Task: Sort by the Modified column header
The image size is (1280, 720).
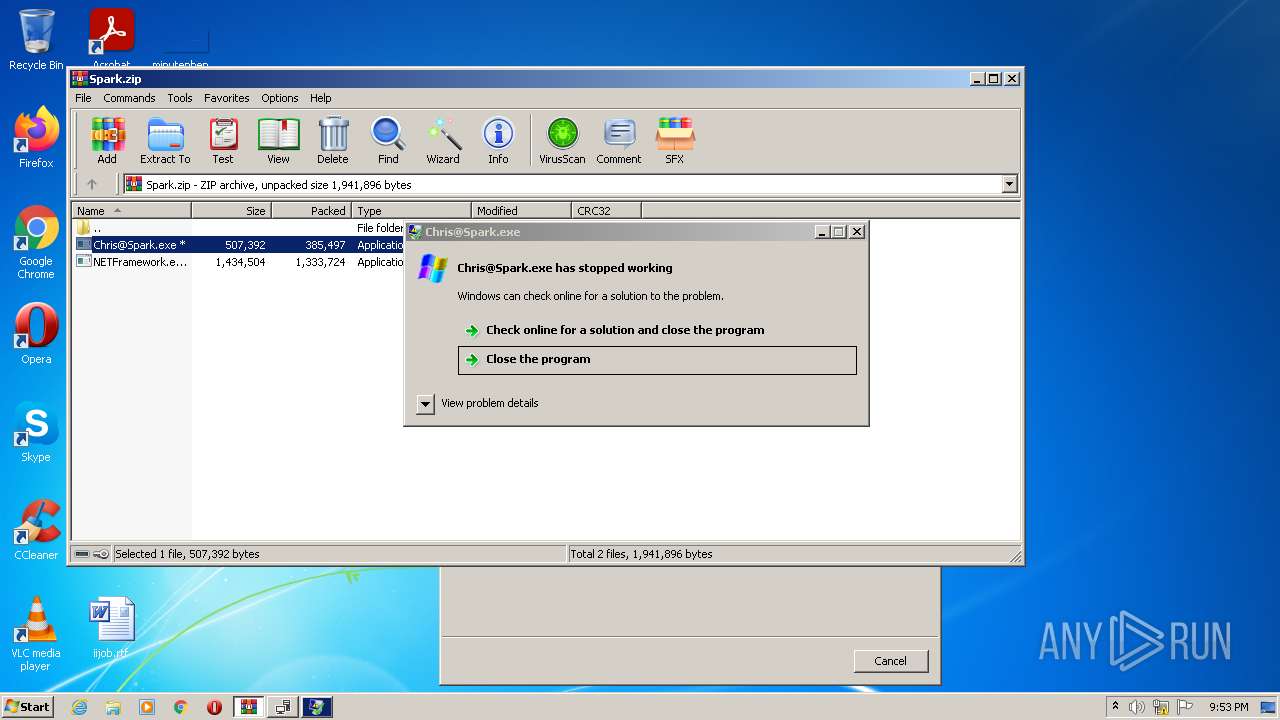Action: (x=521, y=211)
